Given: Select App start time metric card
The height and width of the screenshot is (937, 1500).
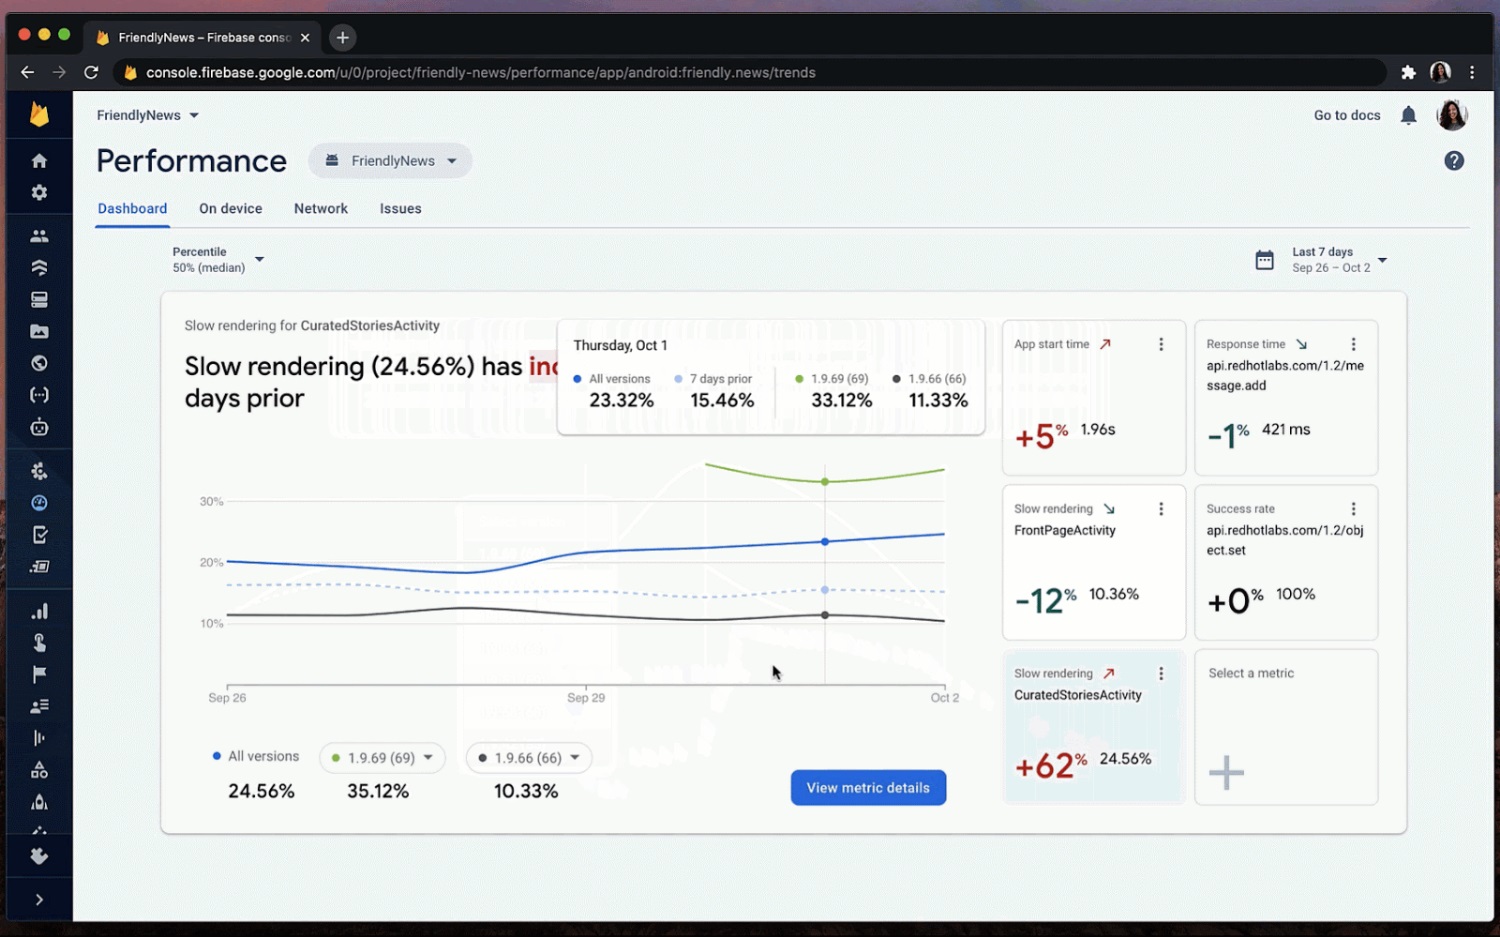Looking at the screenshot, I should point(1093,397).
